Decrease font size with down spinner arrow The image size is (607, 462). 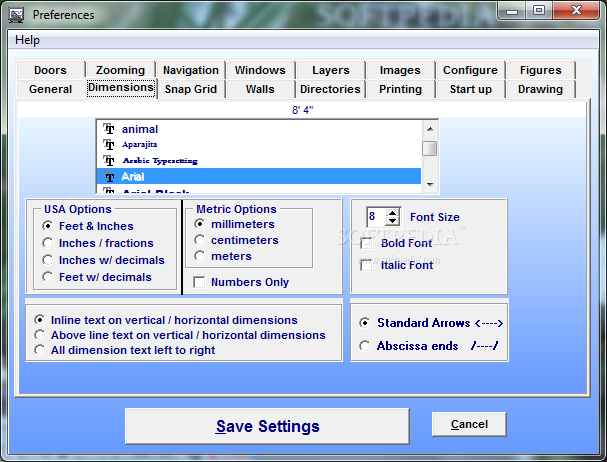(393, 221)
